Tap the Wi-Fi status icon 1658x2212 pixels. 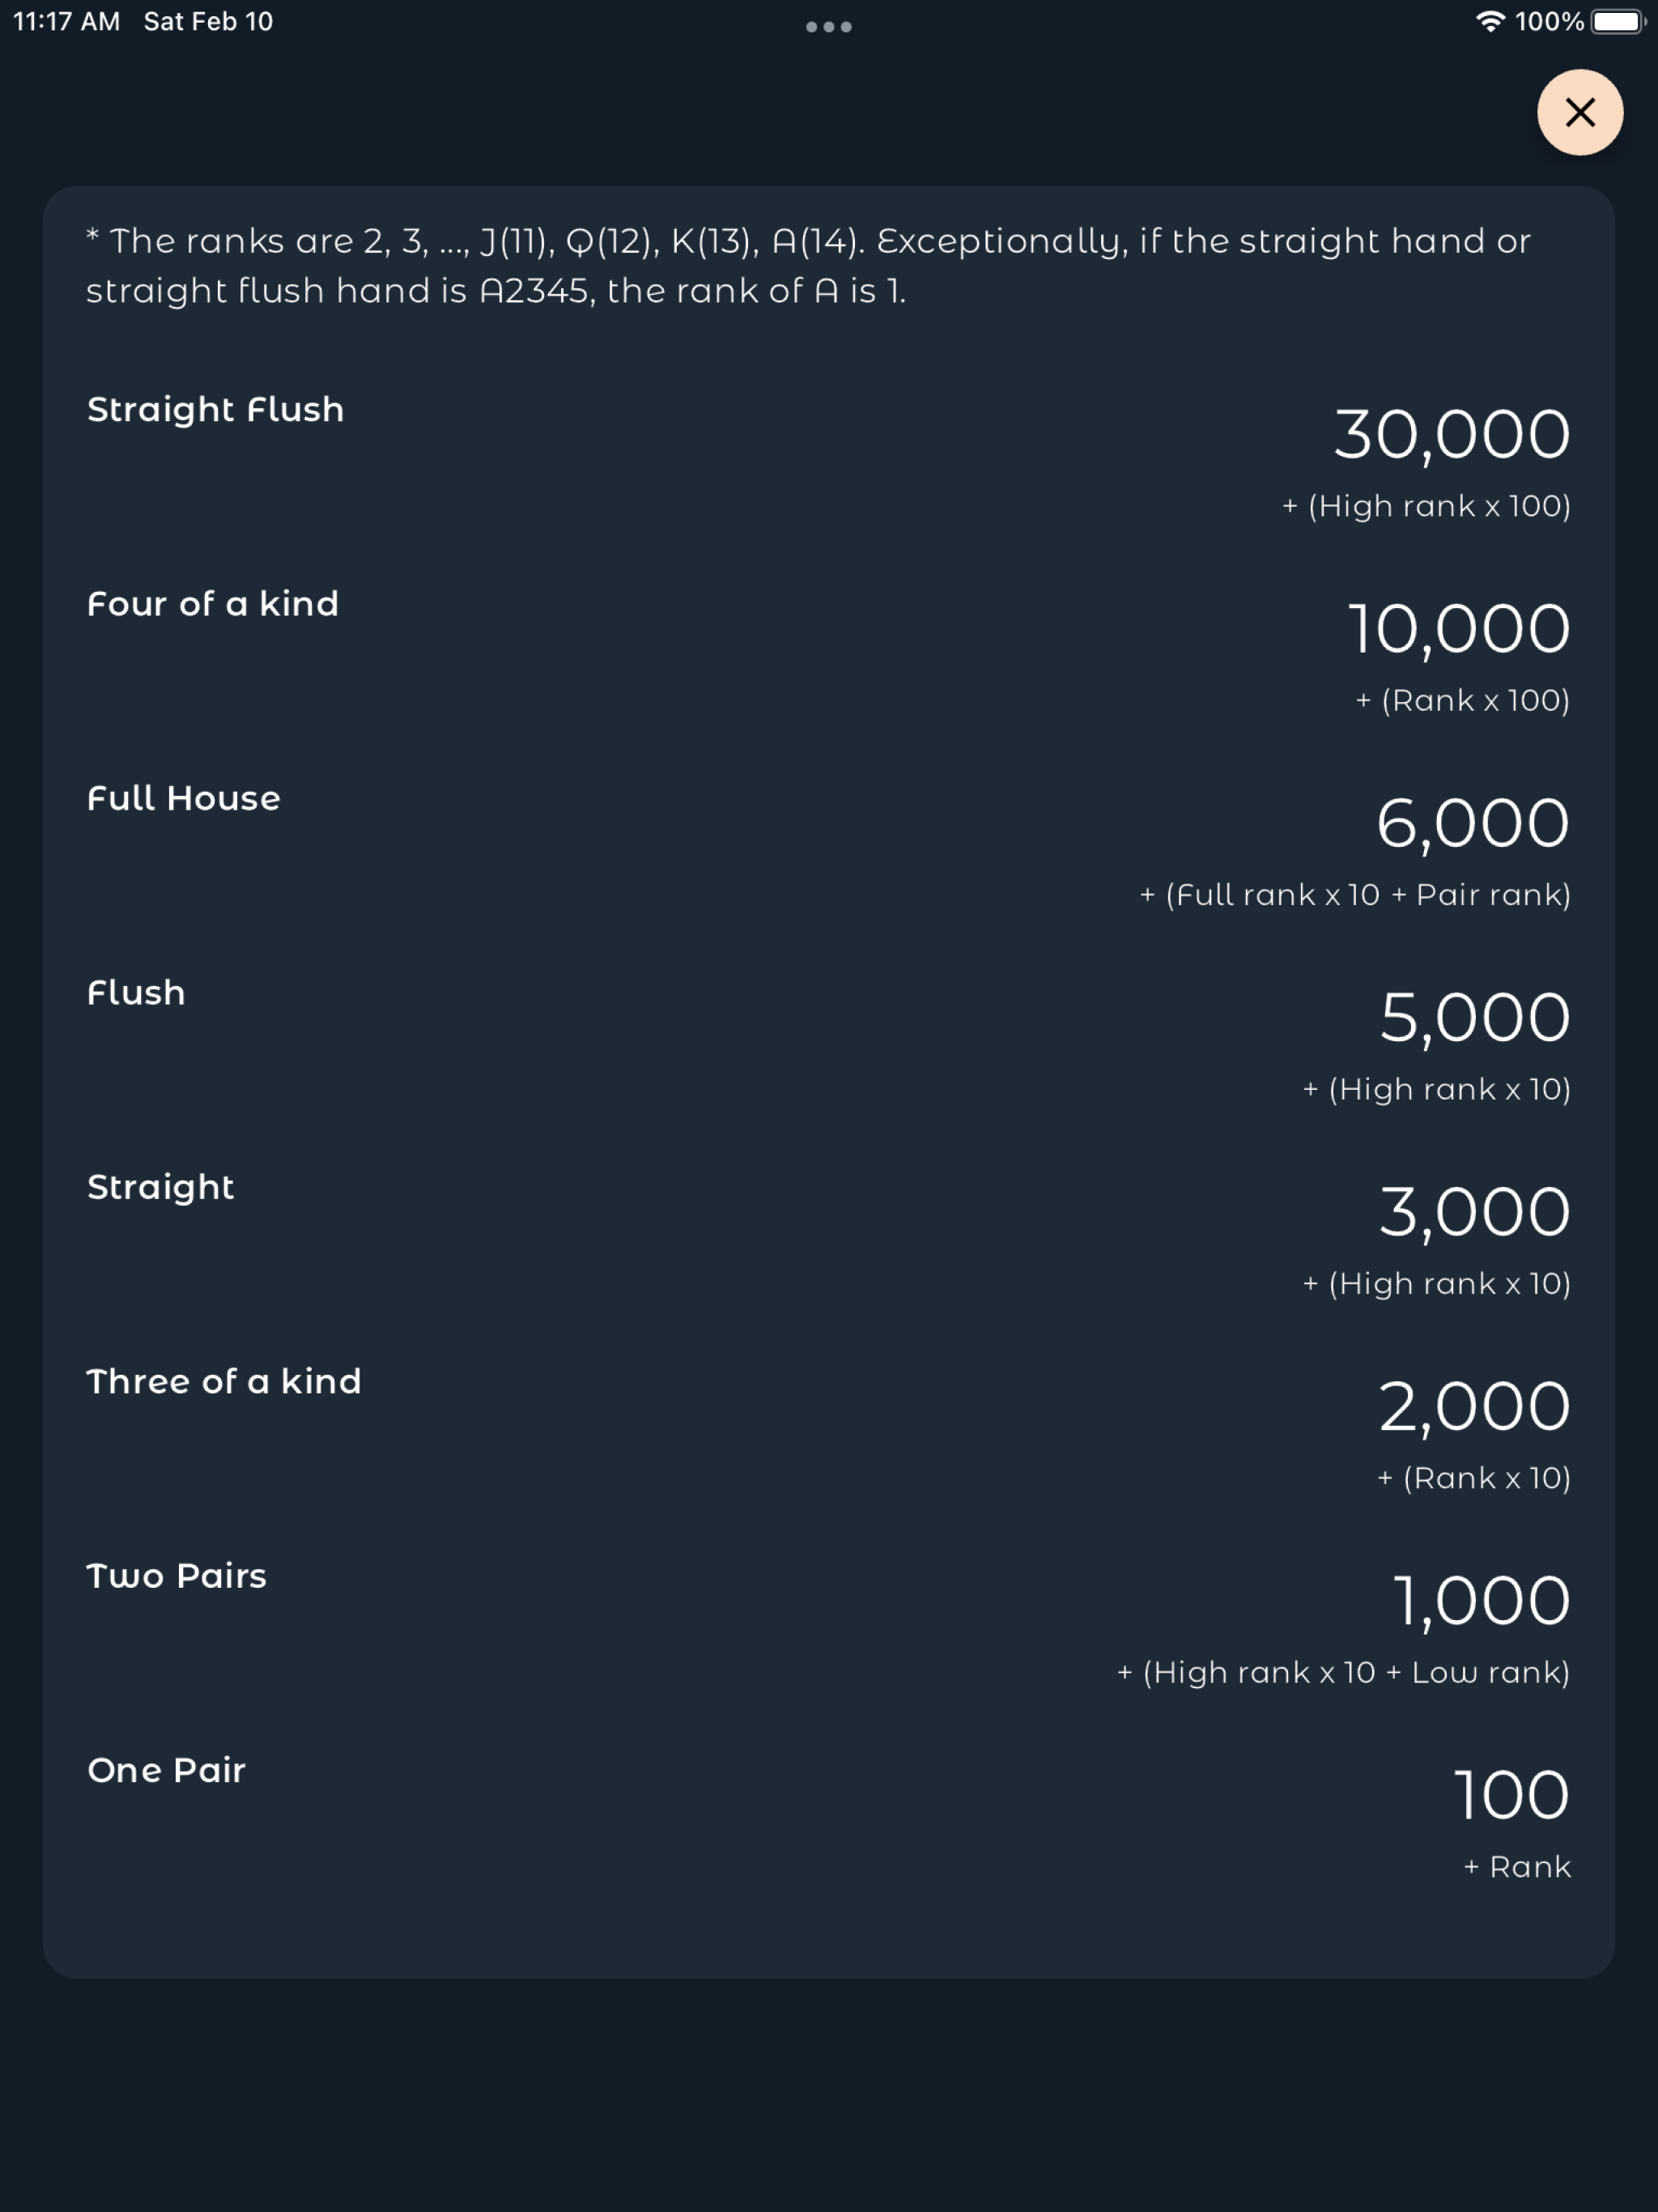tap(1489, 22)
